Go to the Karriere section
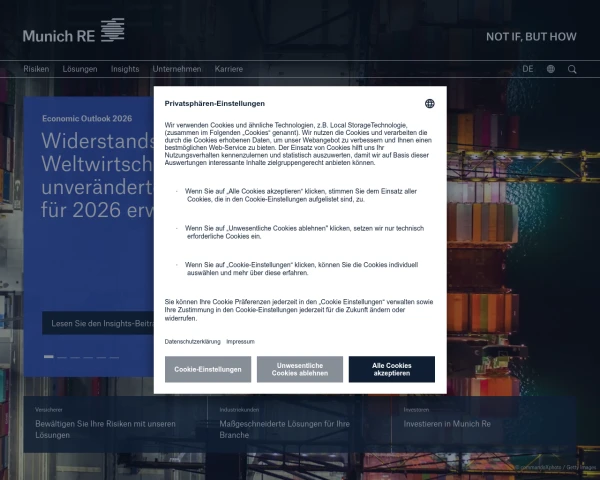Screen dimensions: 600x480 point(228,69)
